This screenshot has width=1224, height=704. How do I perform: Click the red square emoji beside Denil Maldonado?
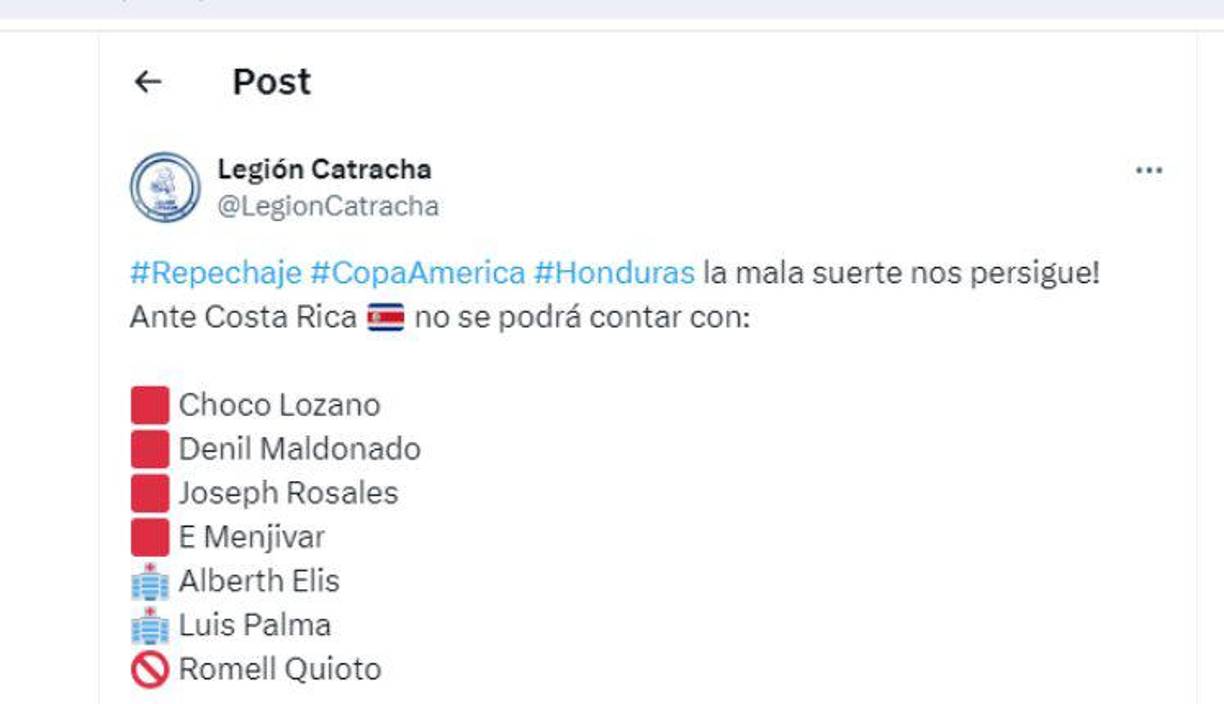[x=151, y=448]
